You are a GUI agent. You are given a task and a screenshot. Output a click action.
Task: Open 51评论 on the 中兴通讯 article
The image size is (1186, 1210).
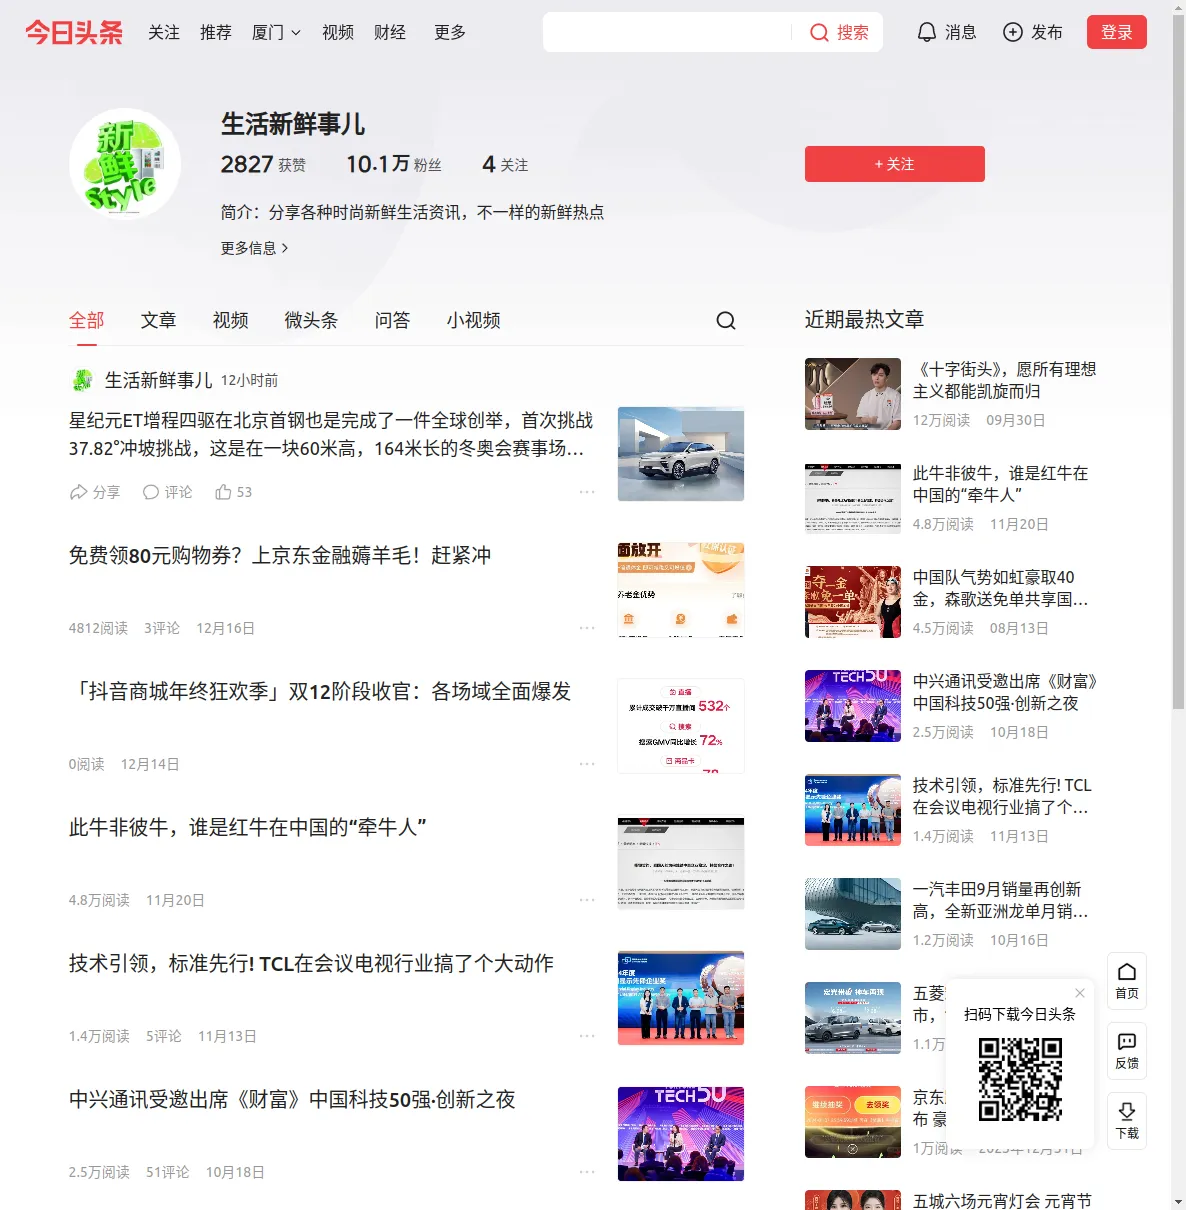pyautogui.click(x=168, y=1172)
